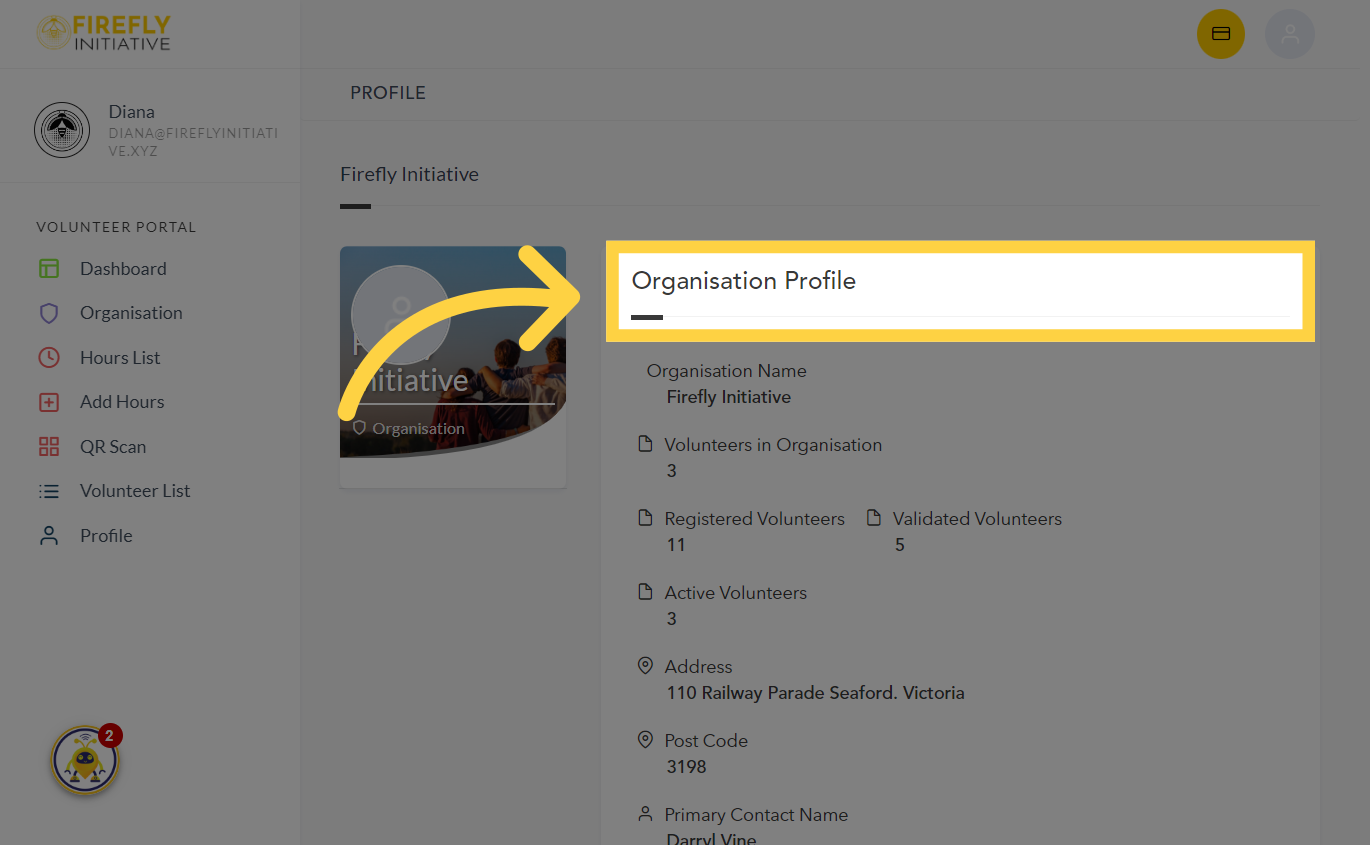Open the Hours List page
Screen dimensions: 1370x845
point(120,357)
